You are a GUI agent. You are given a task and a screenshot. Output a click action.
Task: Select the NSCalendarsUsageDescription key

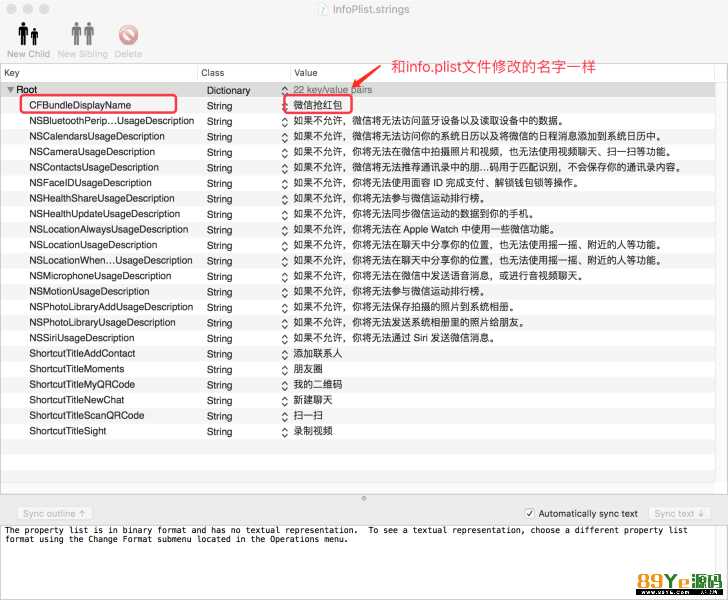click(x=97, y=136)
